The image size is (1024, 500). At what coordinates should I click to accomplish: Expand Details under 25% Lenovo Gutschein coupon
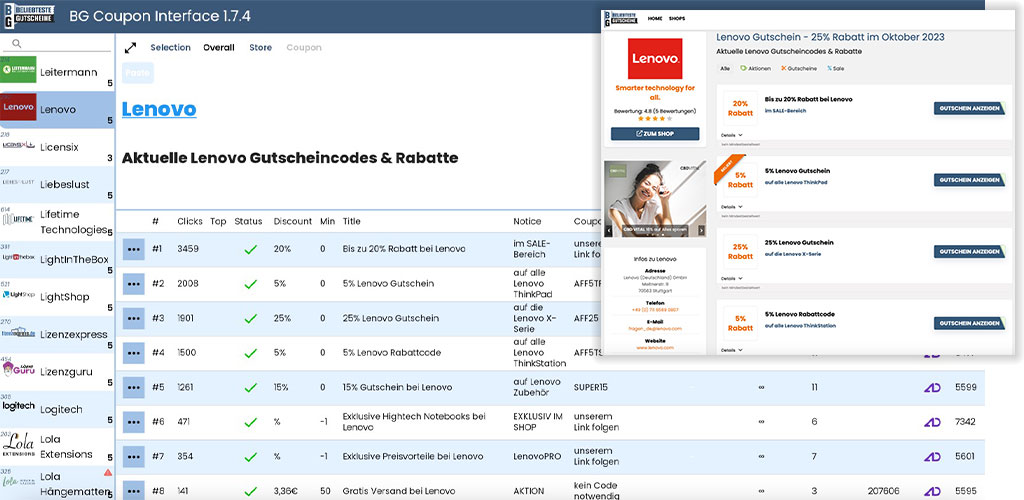pos(731,279)
